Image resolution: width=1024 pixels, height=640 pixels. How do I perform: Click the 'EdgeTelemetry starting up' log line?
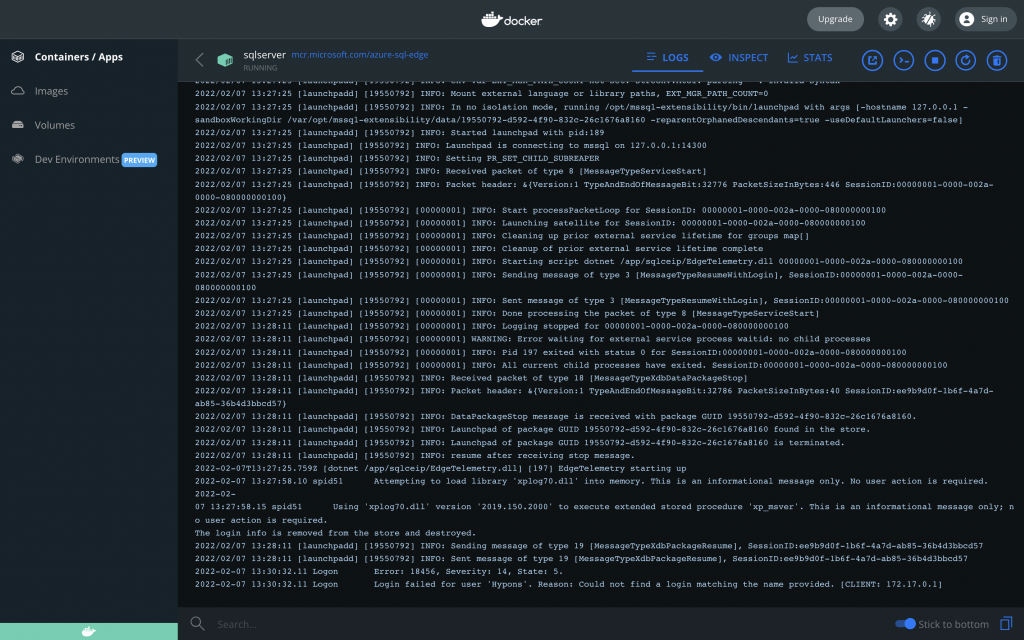coord(440,468)
